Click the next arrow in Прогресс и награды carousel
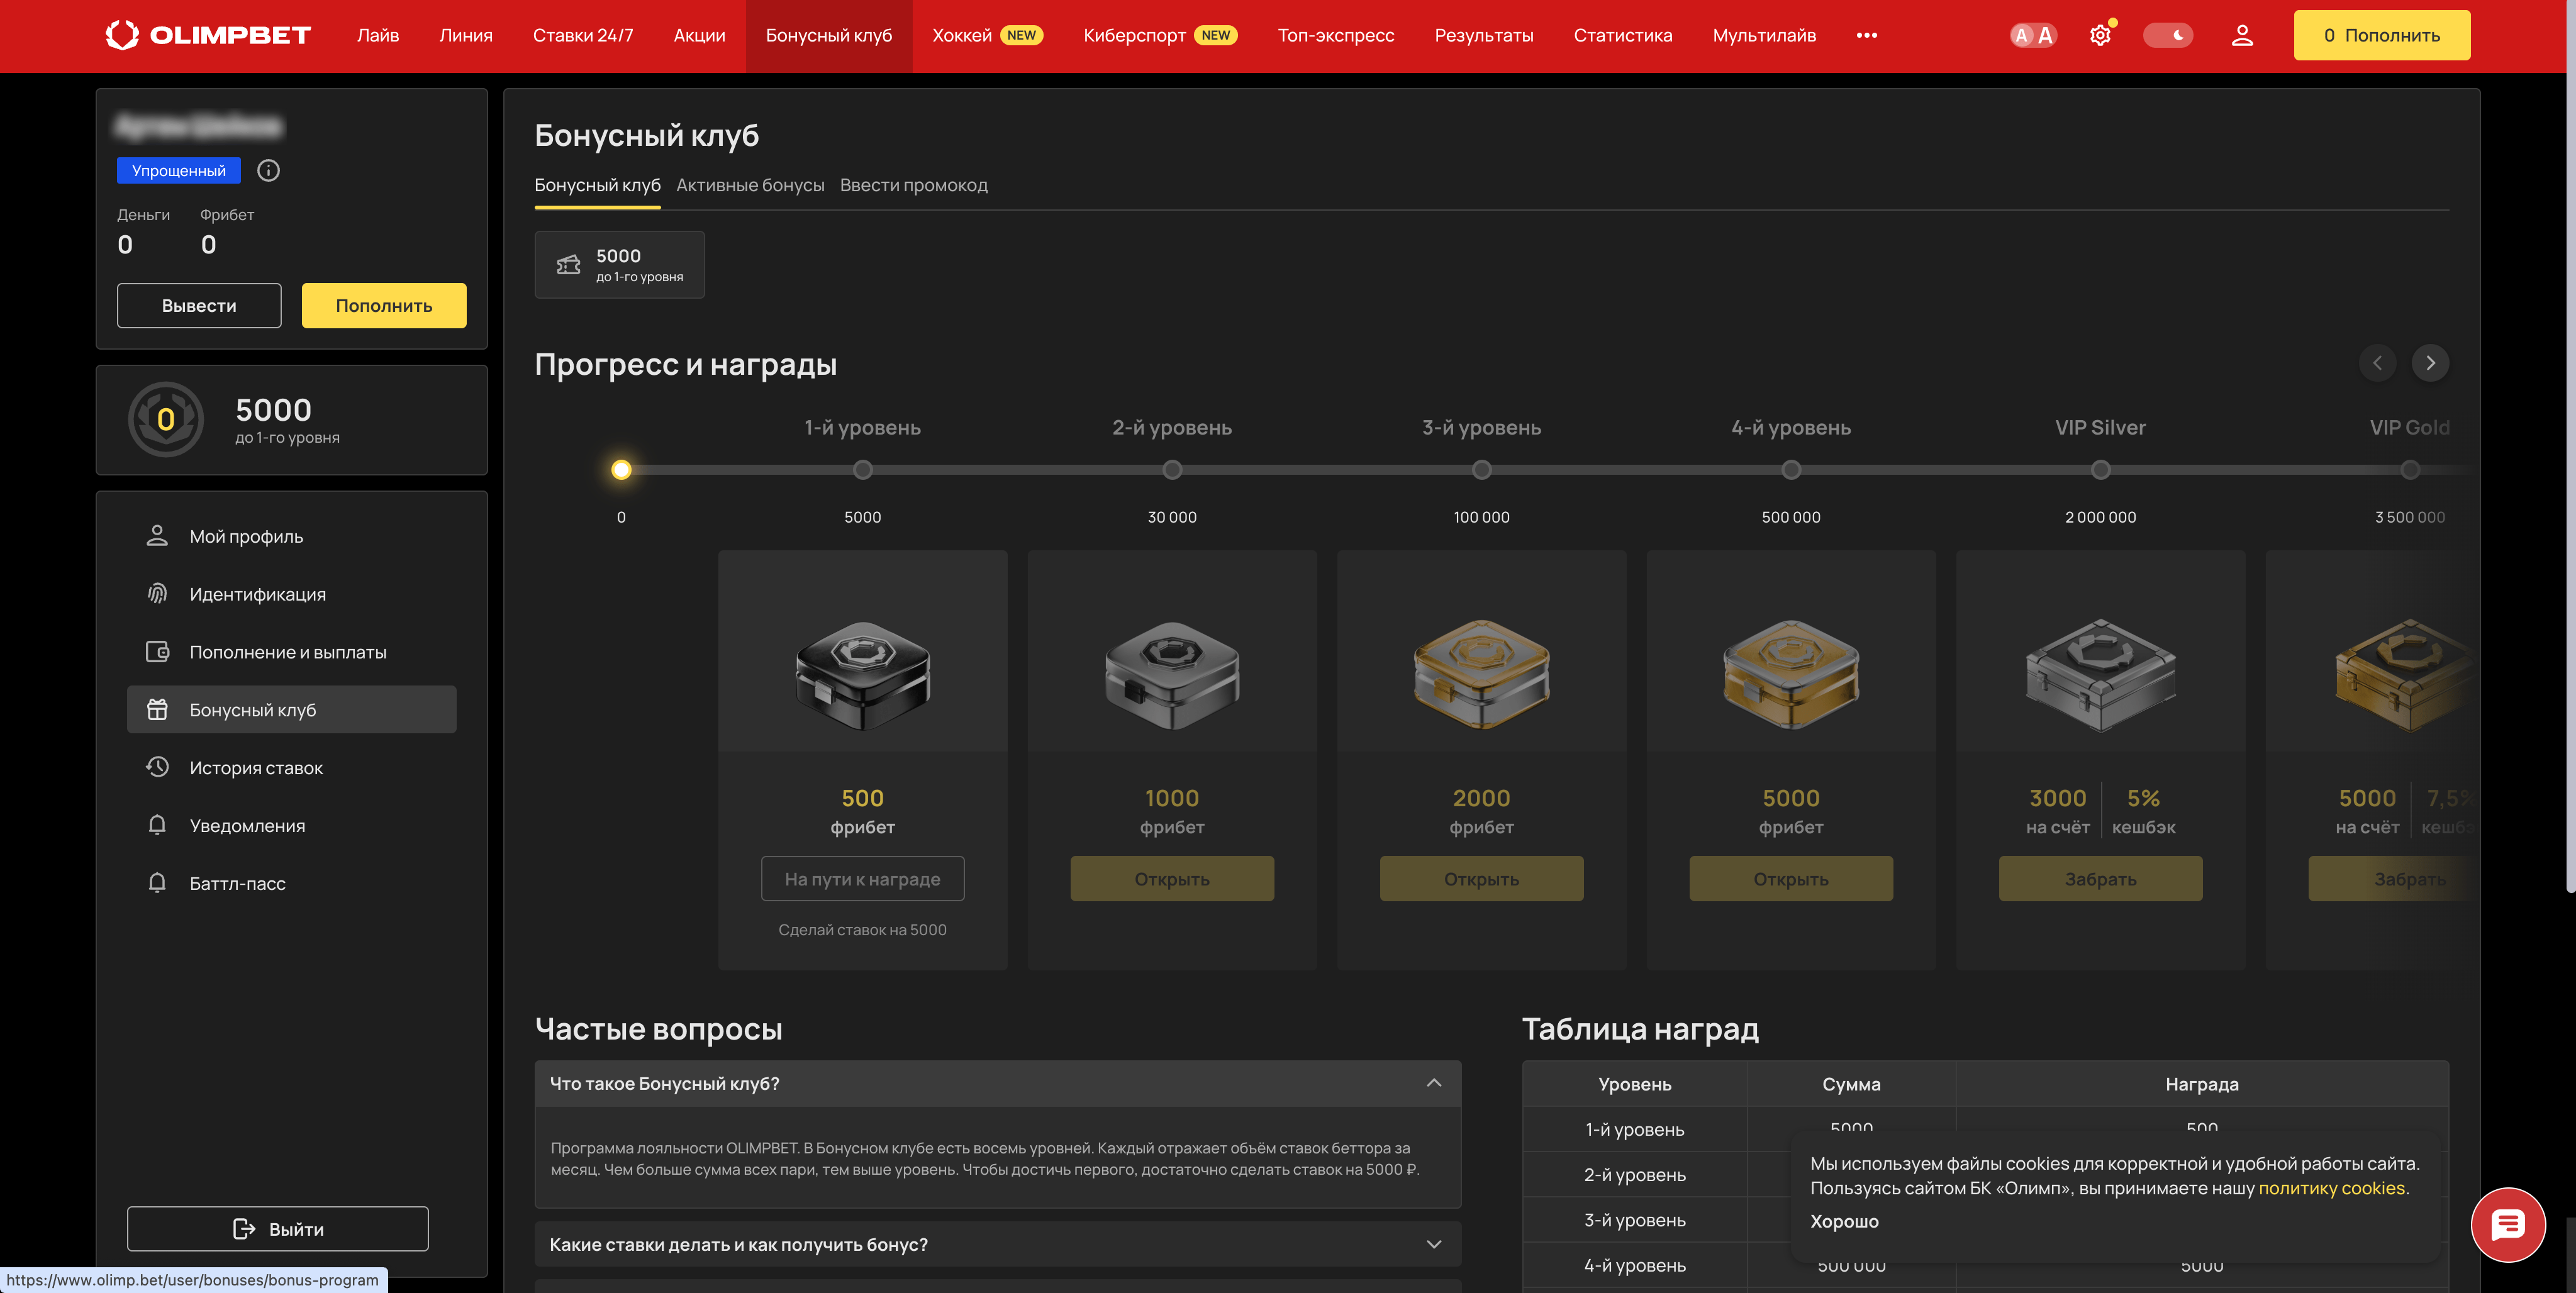Viewport: 2576px width, 1293px height. pyautogui.click(x=2431, y=363)
